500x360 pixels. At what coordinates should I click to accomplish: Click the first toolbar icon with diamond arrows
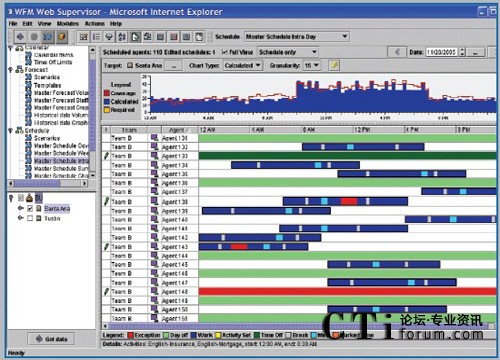click(20, 37)
